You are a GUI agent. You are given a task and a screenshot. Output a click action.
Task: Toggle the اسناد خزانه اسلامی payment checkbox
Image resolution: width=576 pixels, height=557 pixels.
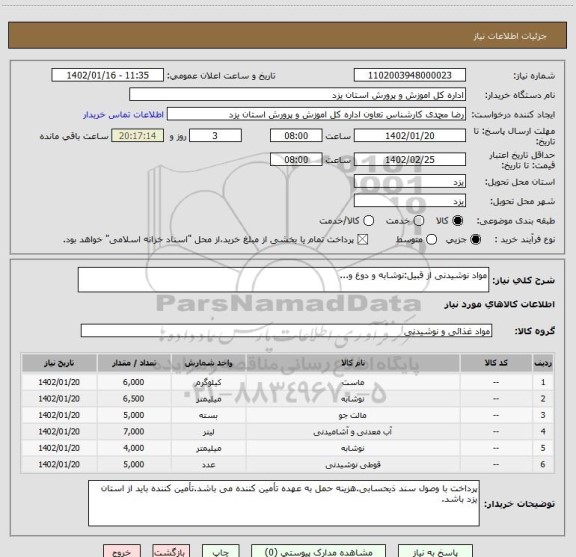click(x=363, y=240)
